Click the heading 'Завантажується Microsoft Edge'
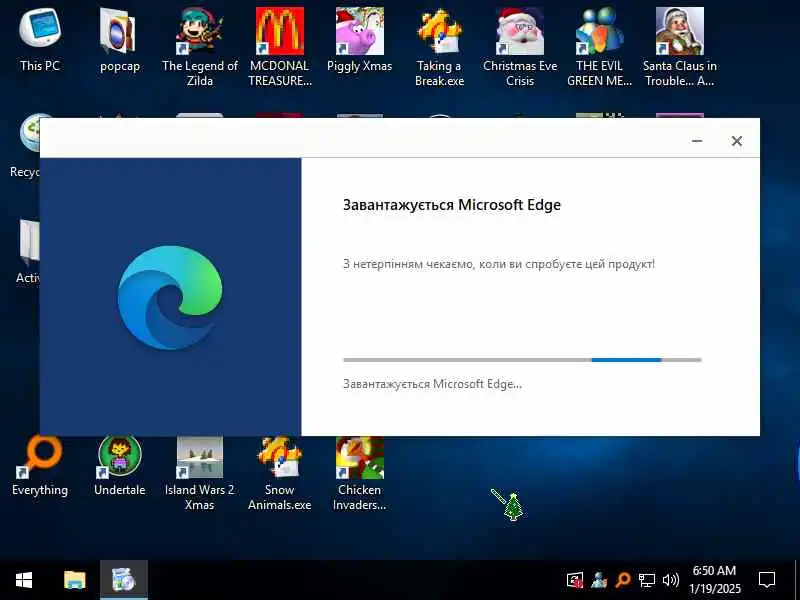This screenshot has height=600, width=800. [452, 205]
